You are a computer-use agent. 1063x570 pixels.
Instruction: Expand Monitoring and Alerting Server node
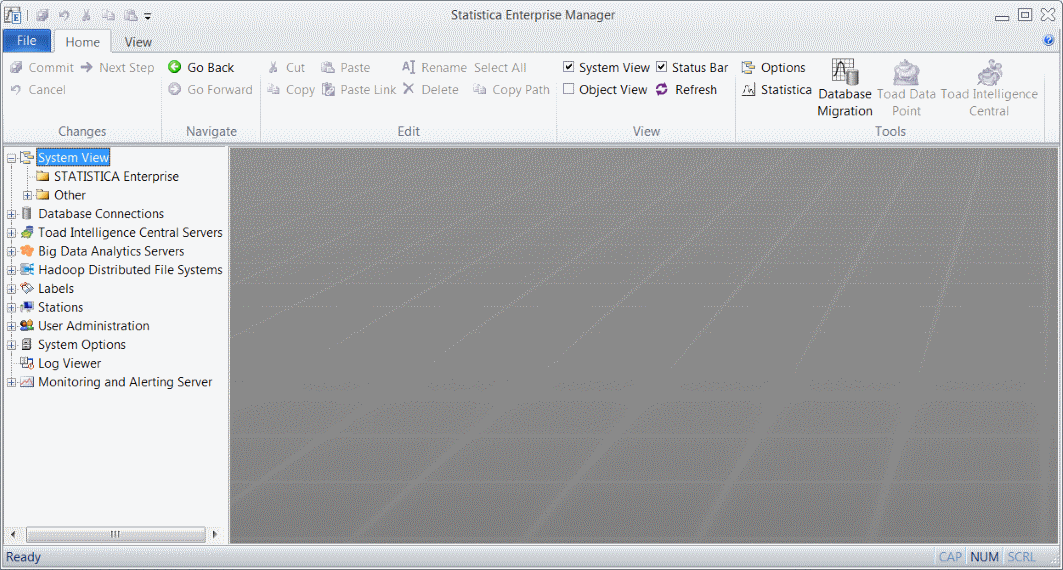point(12,382)
